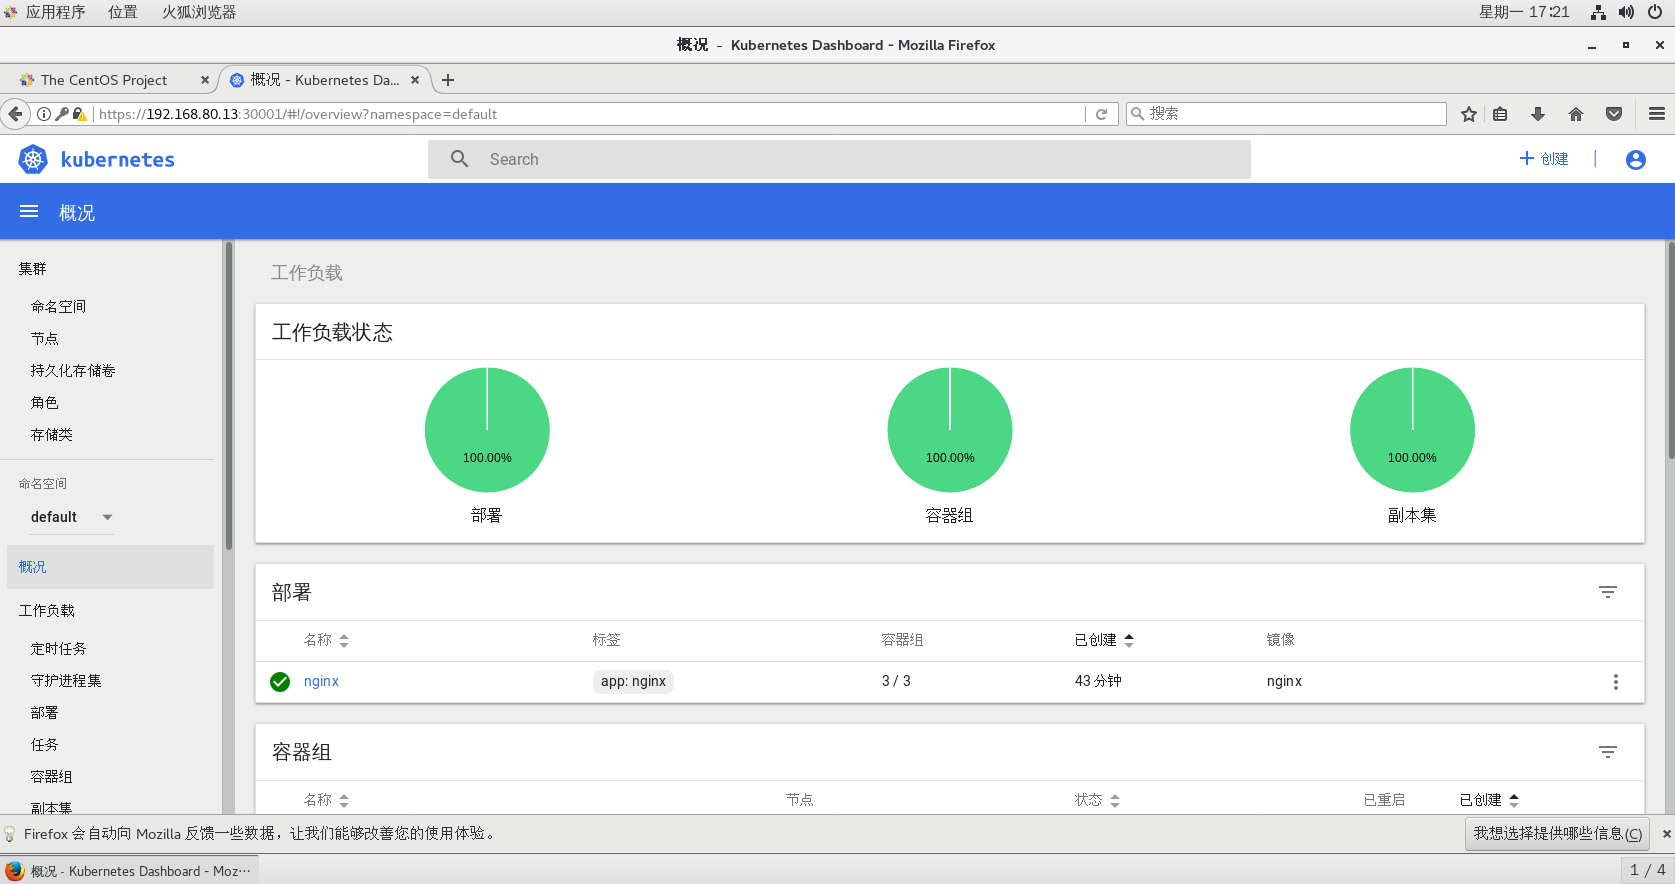The height and width of the screenshot is (884, 1675).
Task: Select the 概况 Kubernetes Dashboard tab
Action: click(325, 80)
